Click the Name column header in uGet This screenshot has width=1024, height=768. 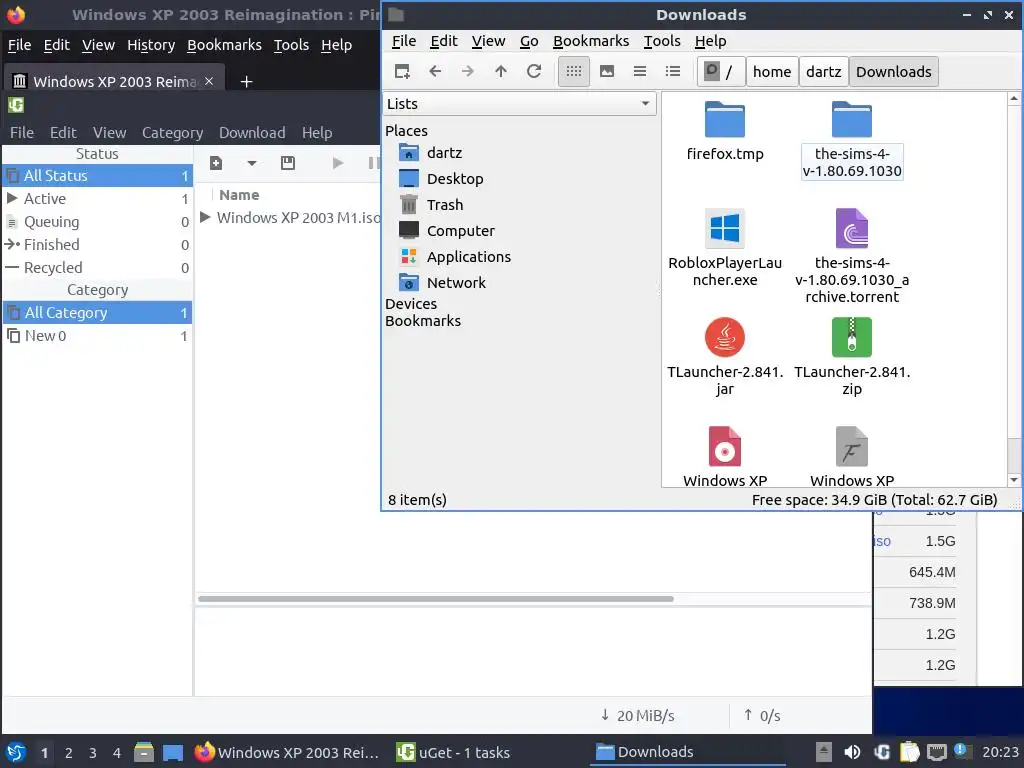(x=239, y=195)
